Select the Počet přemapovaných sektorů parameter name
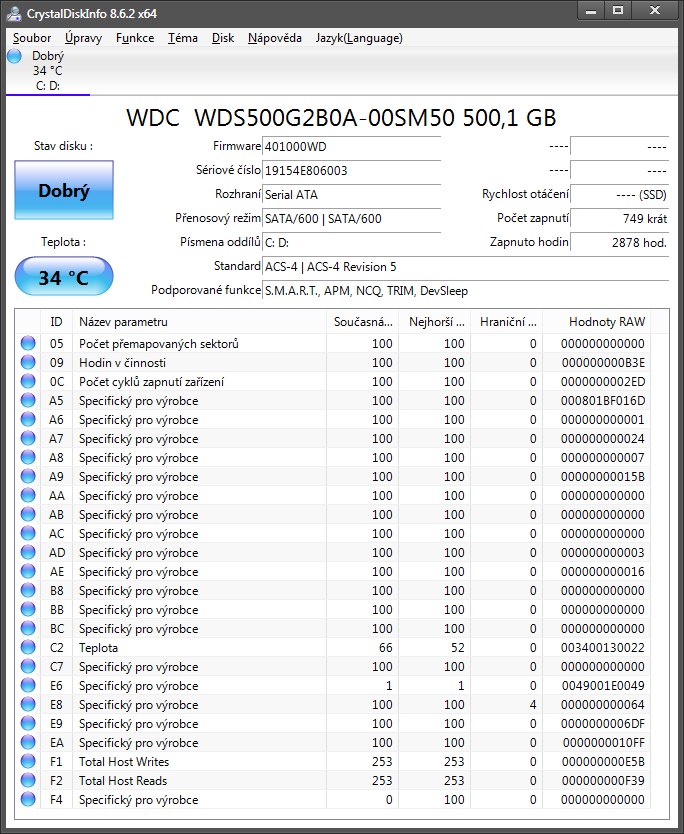Screen dimensions: 684x834 point(159,344)
